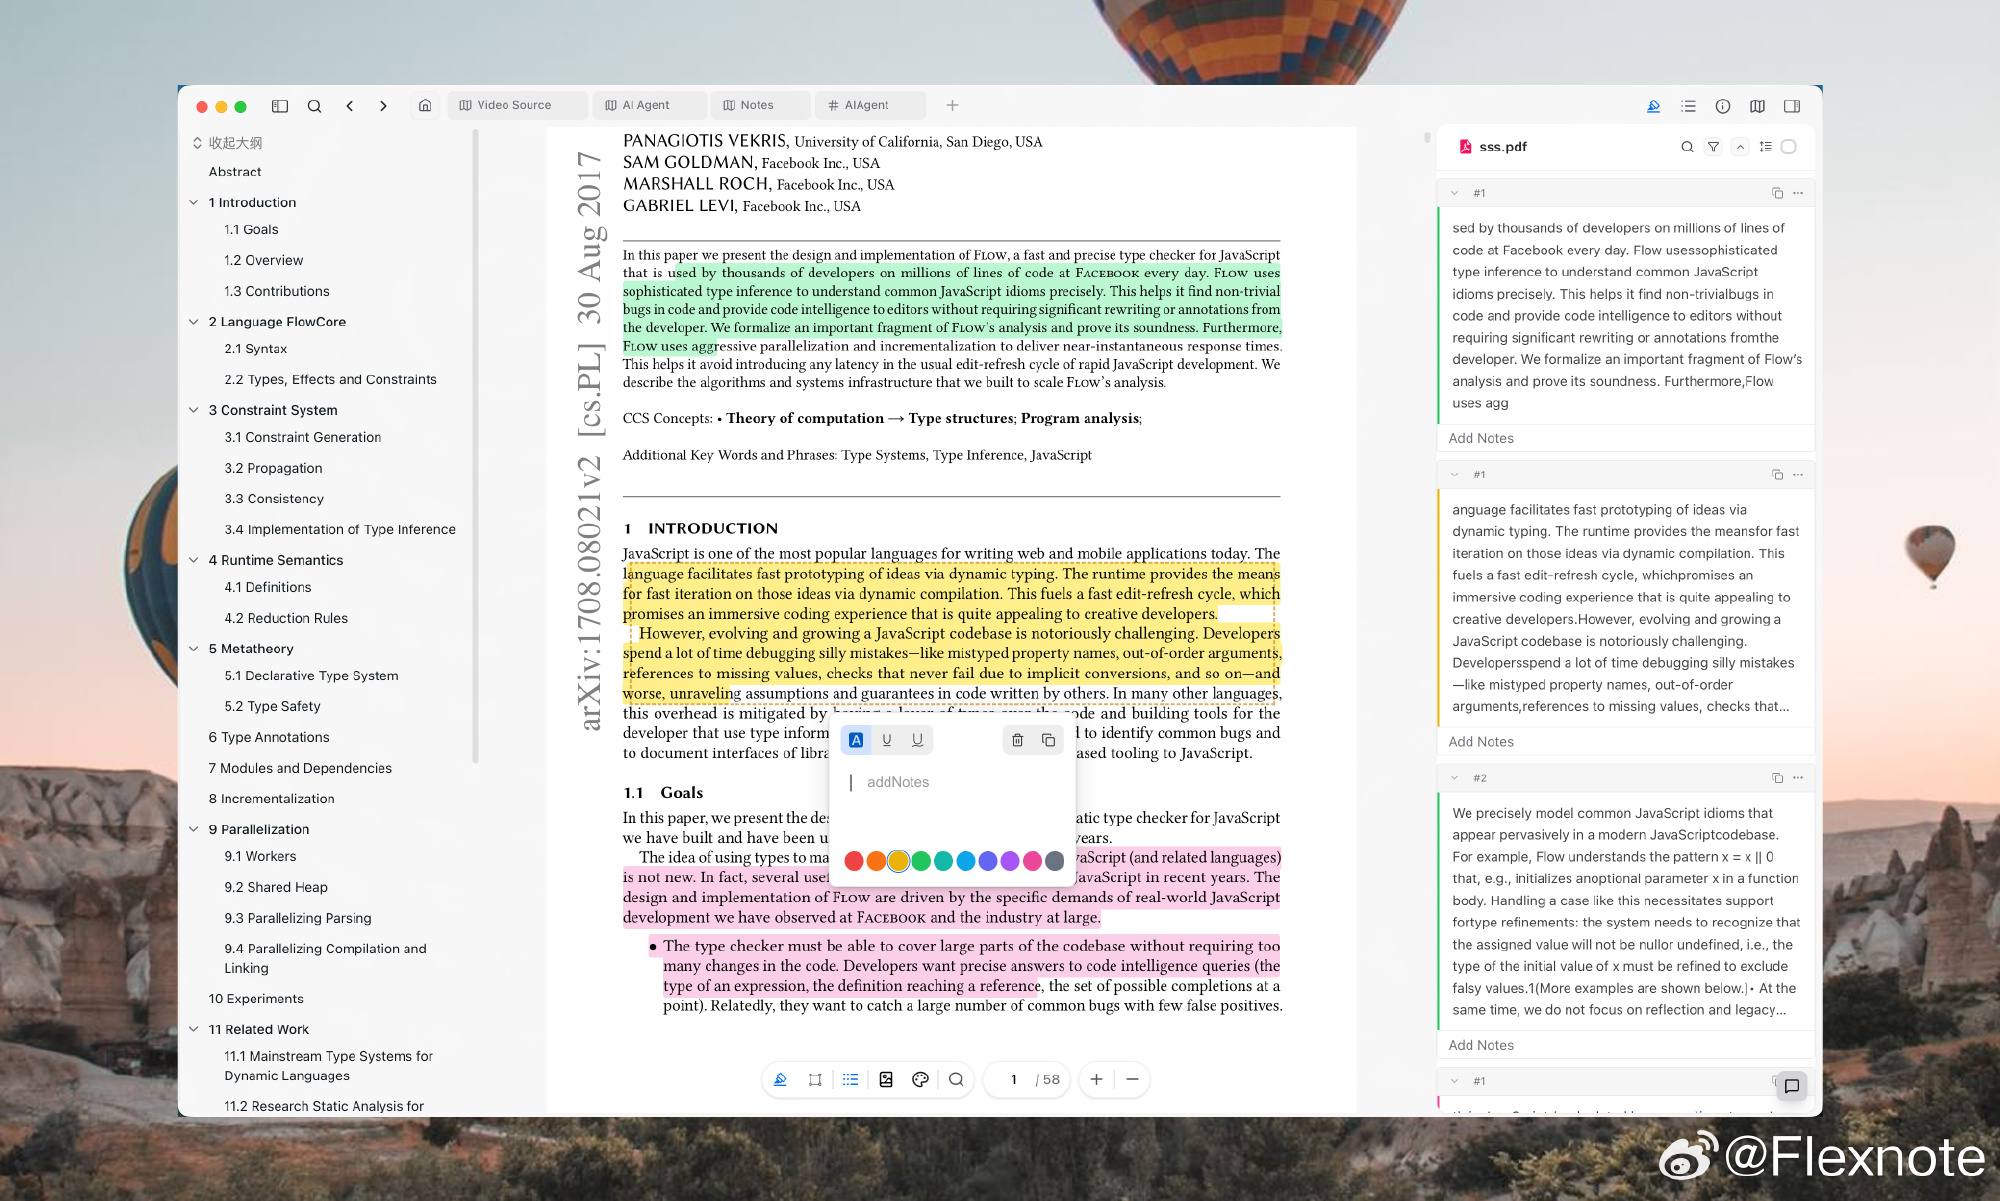Switch to the AI Agent tab

pos(650,105)
